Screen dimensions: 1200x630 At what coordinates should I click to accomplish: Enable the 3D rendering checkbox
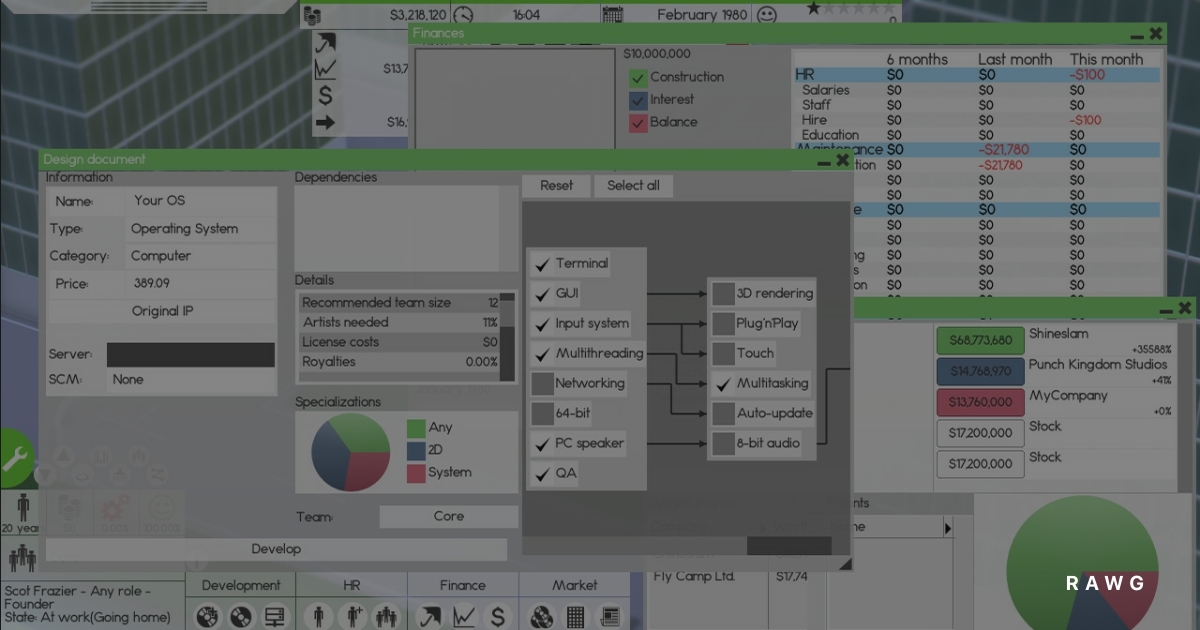[x=724, y=294]
